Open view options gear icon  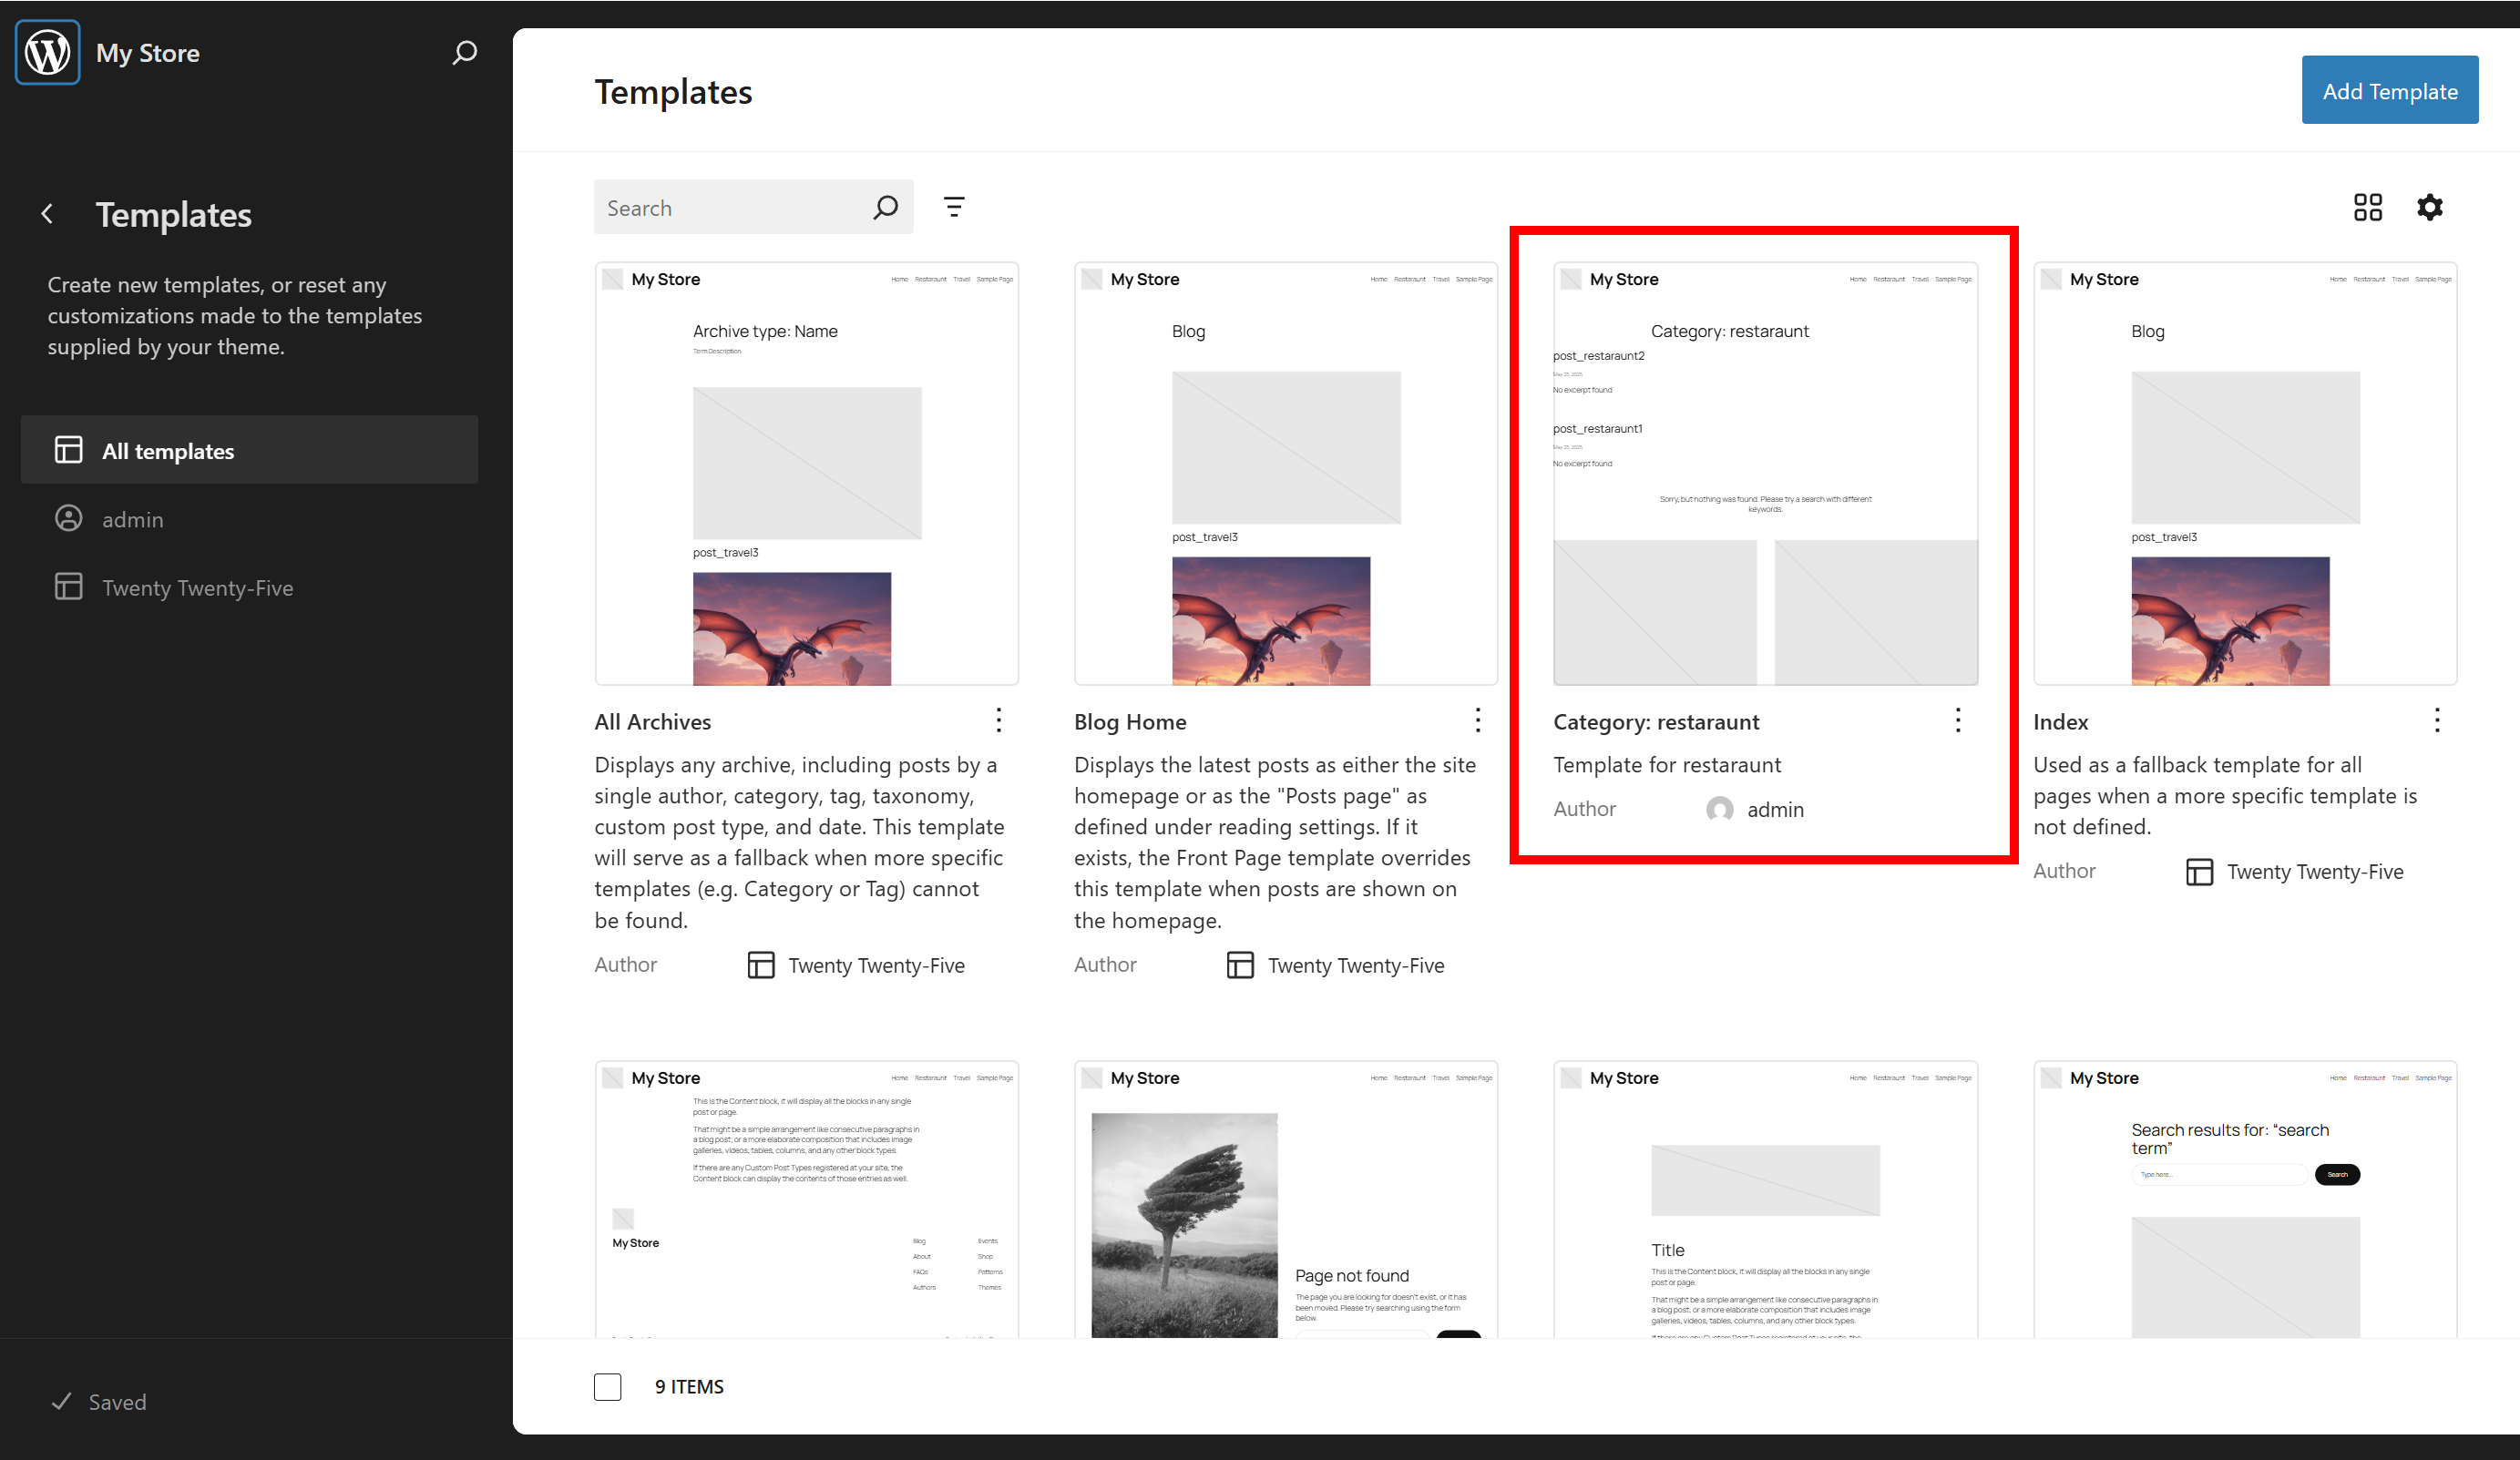pyautogui.click(x=2430, y=207)
